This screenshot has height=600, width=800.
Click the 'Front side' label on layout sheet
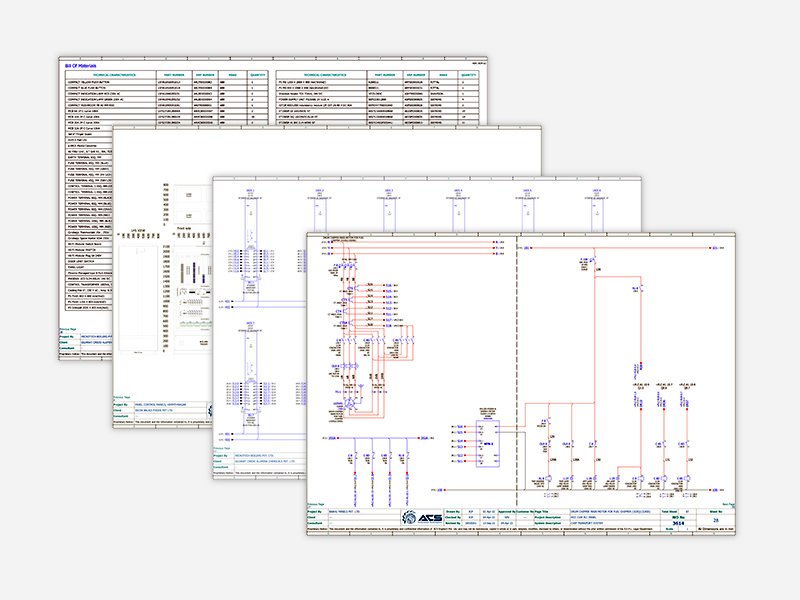[184, 228]
